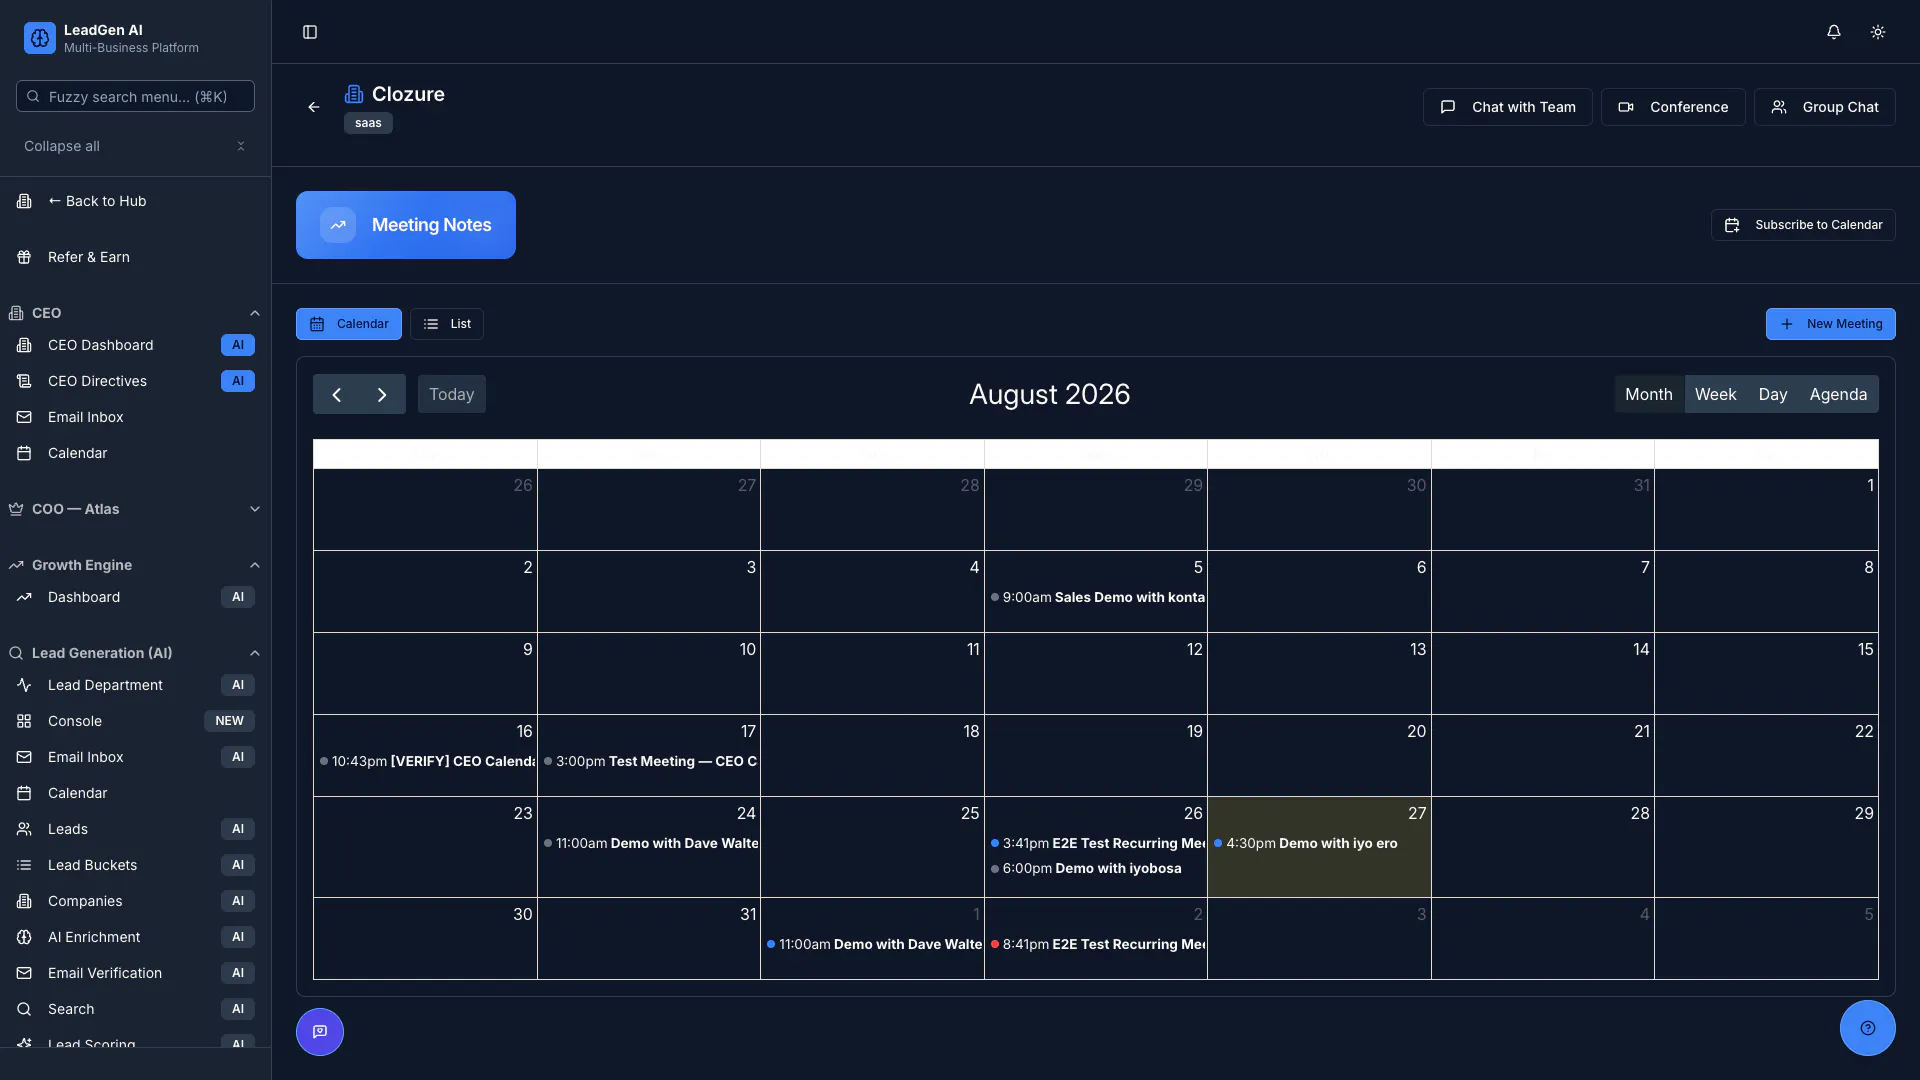Screen dimensions: 1920x1080
Task: Focus the Fuzzy search menu field
Action: coord(135,96)
